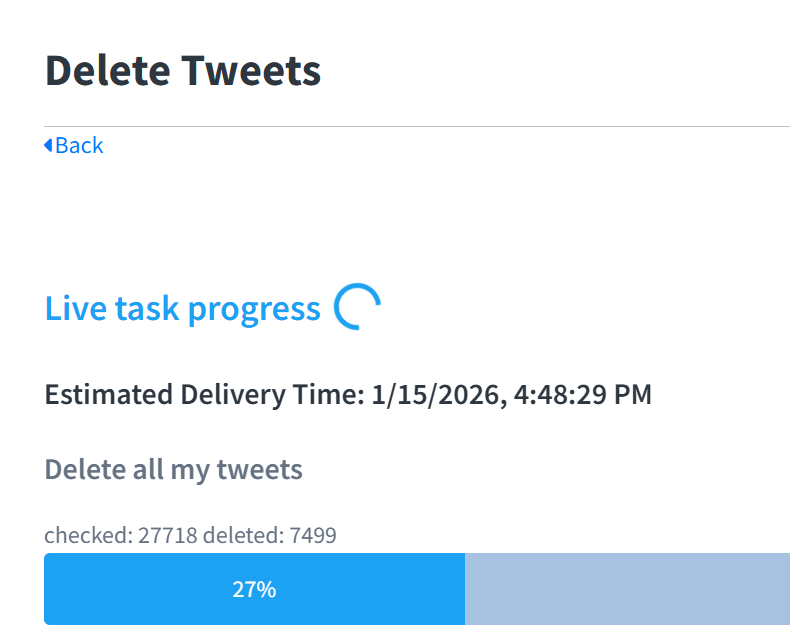Select the Live task progress heading
The width and height of the screenshot is (790, 643).
(182, 309)
